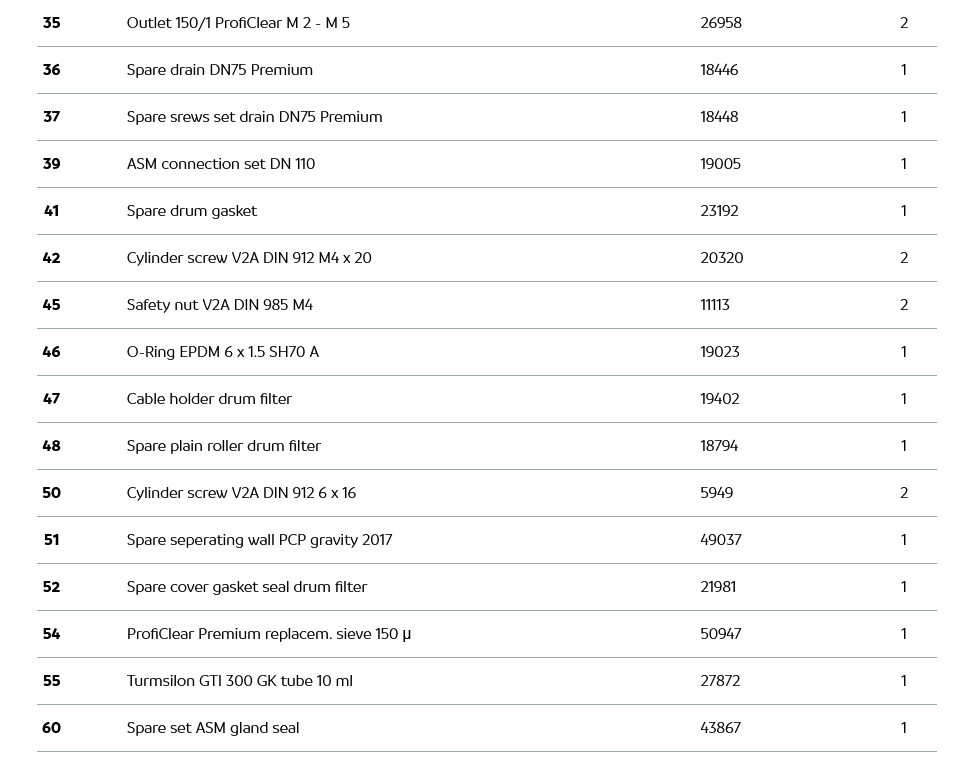Click Spare cover gasket seal drum filter
The height and width of the screenshot is (758, 966).
pyautogui.click(x=246, y=587)
